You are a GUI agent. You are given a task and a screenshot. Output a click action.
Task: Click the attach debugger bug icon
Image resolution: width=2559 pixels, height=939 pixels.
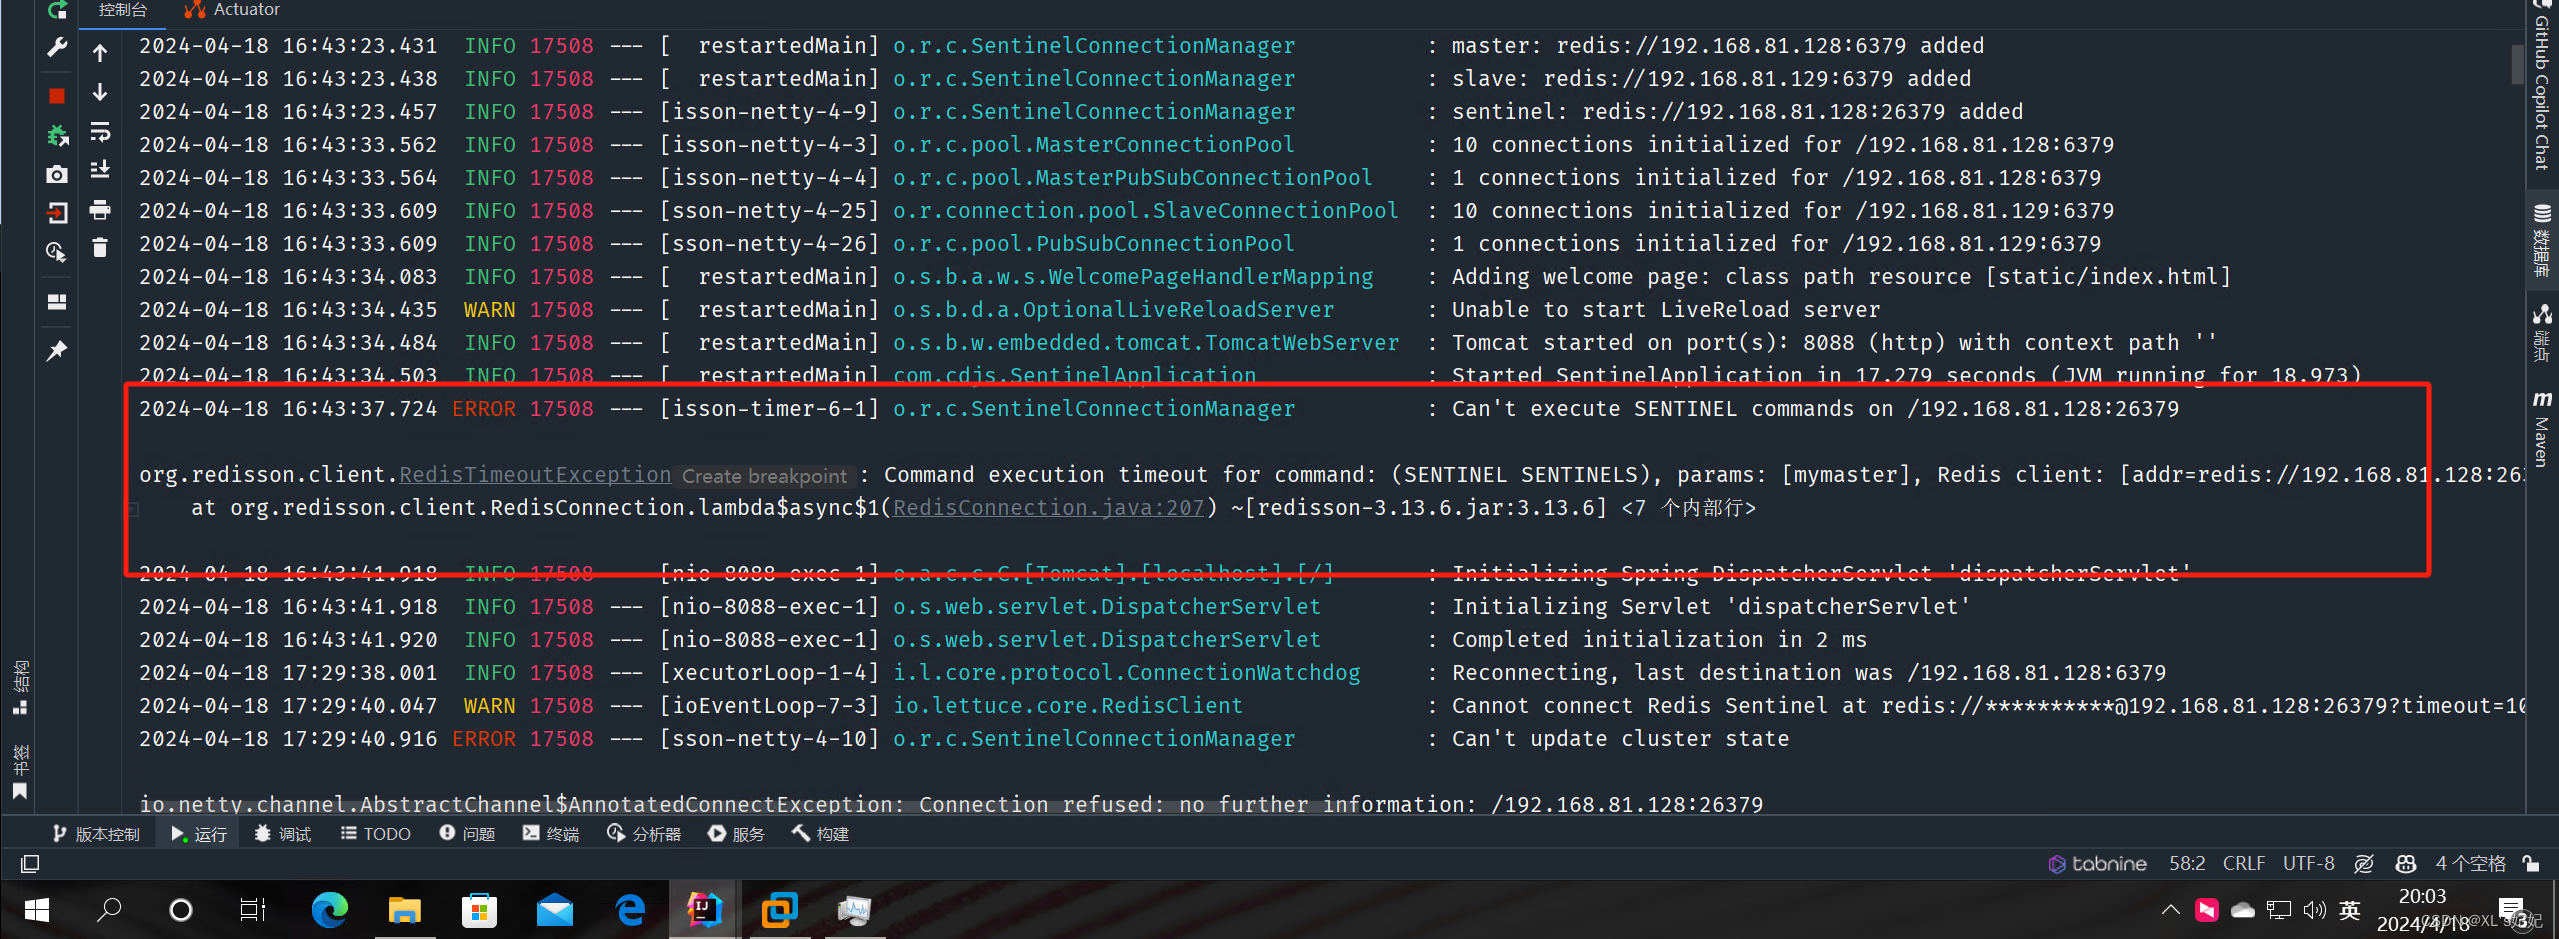pos(57,135)
